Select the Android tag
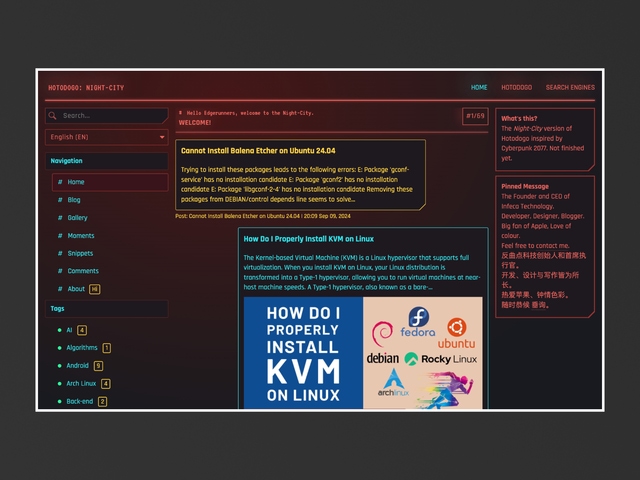Image resolution: width=640 pixels, height=480 pixels. tap(78, 366)
